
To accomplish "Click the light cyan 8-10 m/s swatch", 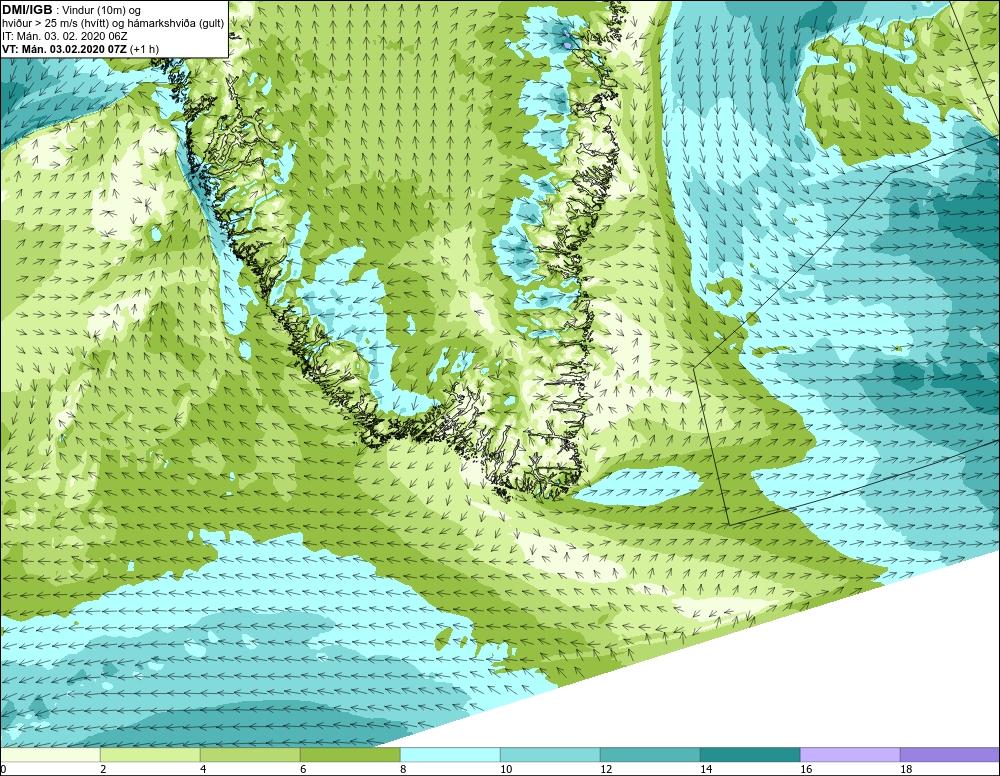I will coord(450,755).
